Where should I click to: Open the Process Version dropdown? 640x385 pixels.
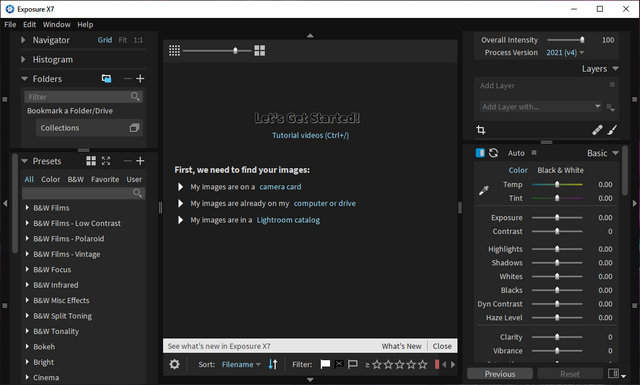[x=565, y=53]
